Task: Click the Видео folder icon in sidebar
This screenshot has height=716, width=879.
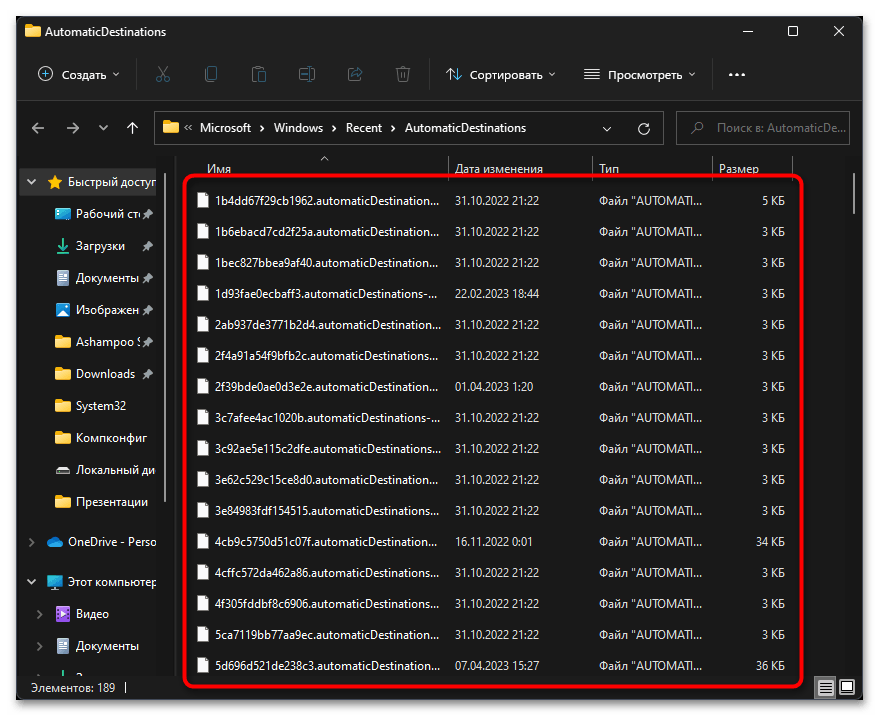Action: tap(63, 614)
